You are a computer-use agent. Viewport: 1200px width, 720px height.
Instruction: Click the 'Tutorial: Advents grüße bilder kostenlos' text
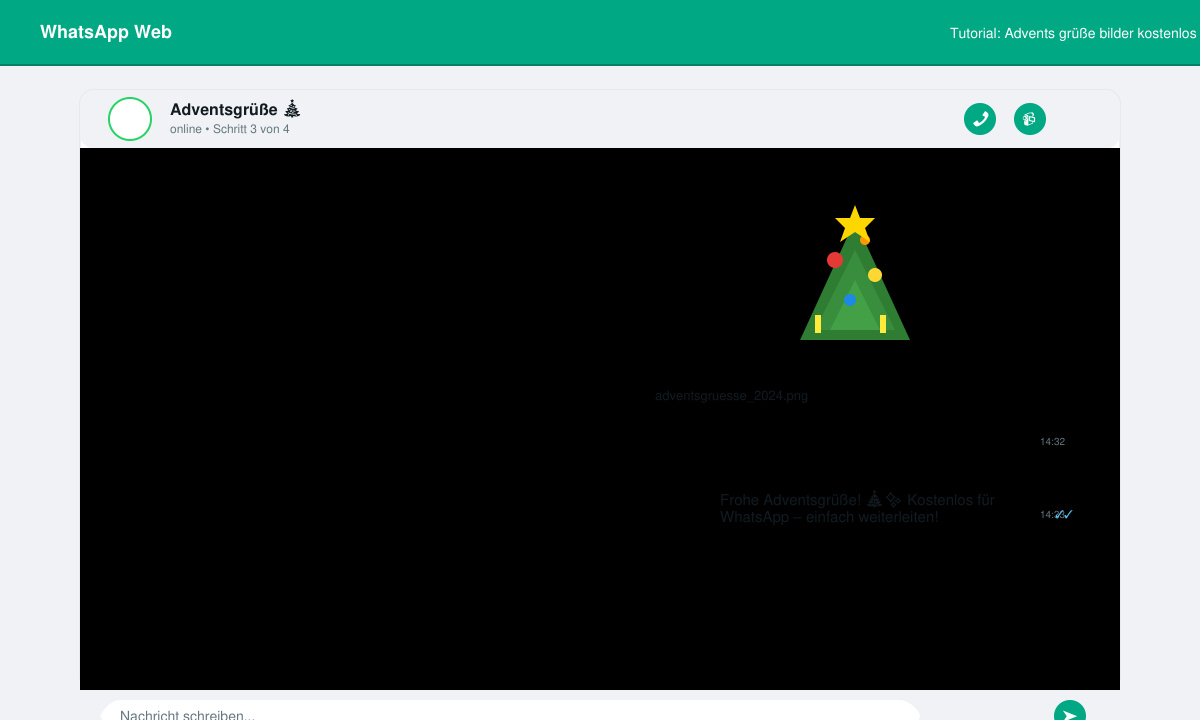click(1073, 33)
